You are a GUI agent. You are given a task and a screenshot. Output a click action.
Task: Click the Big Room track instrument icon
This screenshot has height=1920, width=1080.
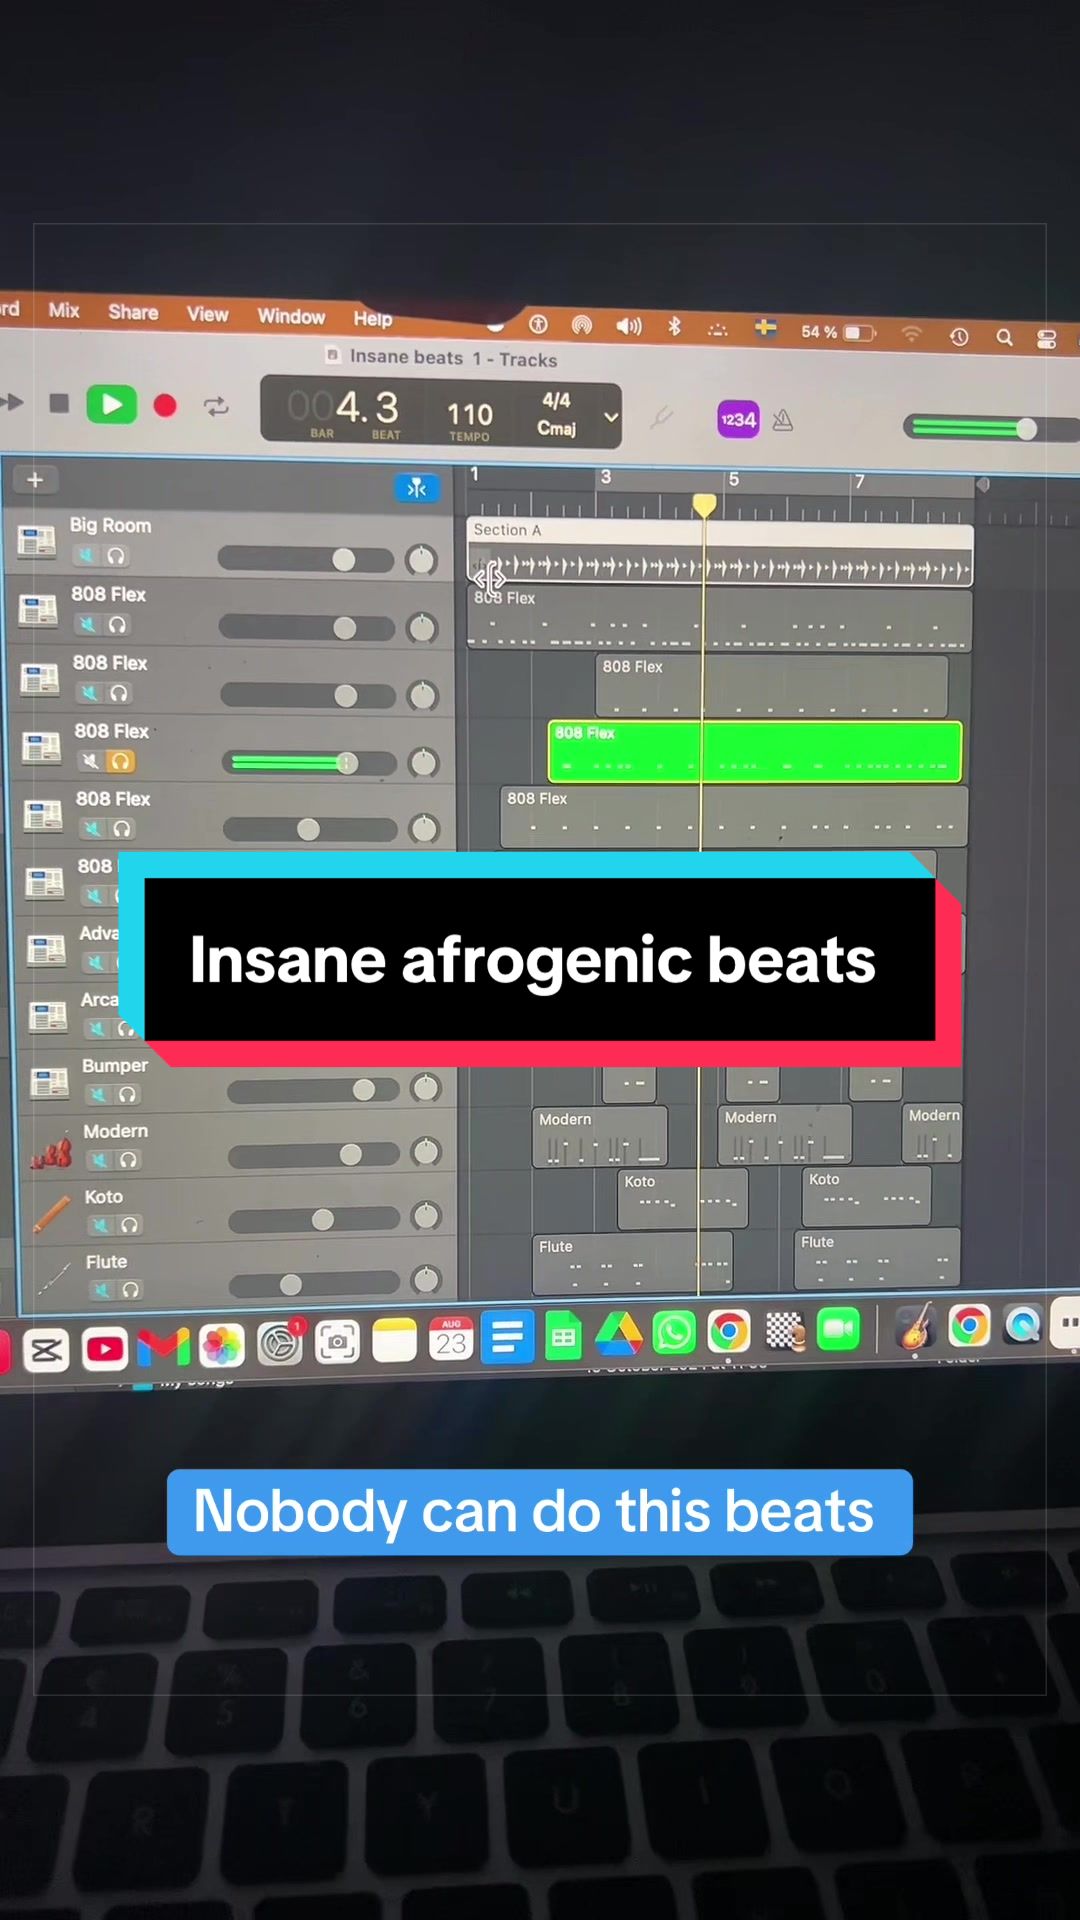tap(37, 542)
